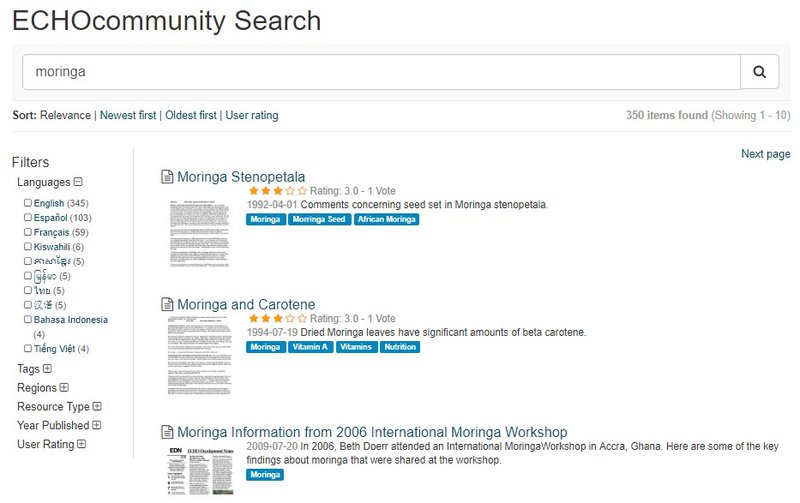Screen dimensions: 800x503
Task: Go to Next page of results
Action: click(765, 154)
